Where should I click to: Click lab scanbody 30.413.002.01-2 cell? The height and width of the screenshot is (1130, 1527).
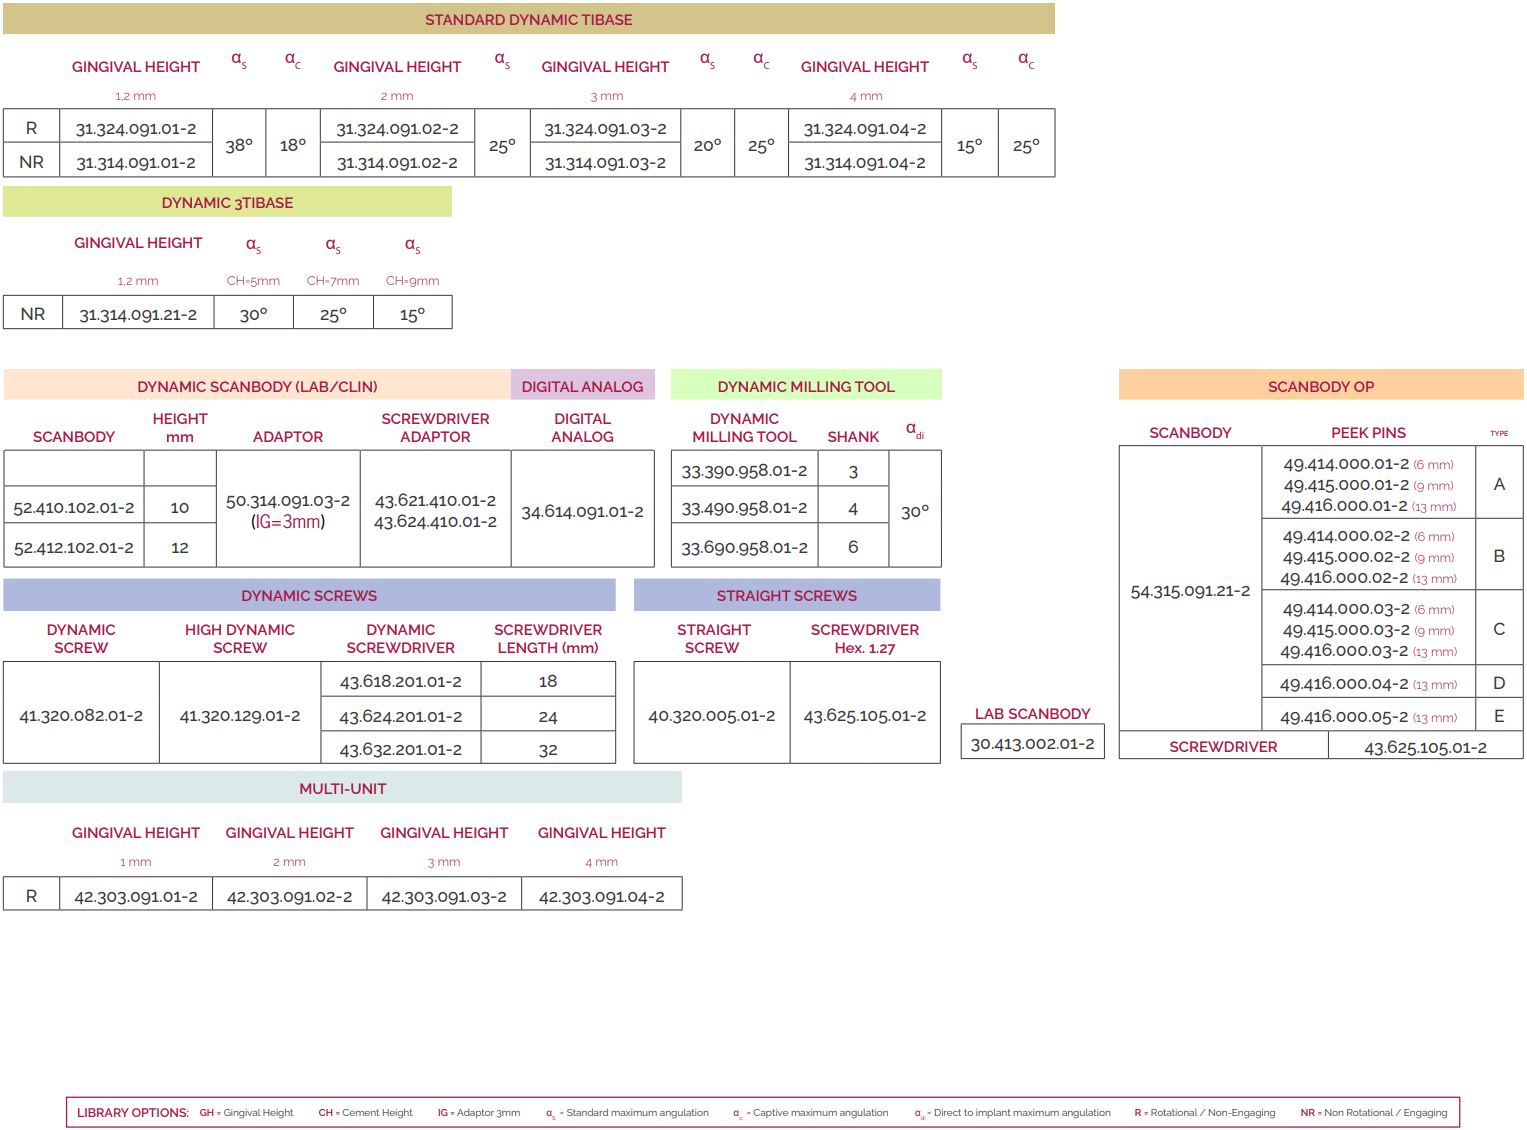click(x=1032, y=743)
